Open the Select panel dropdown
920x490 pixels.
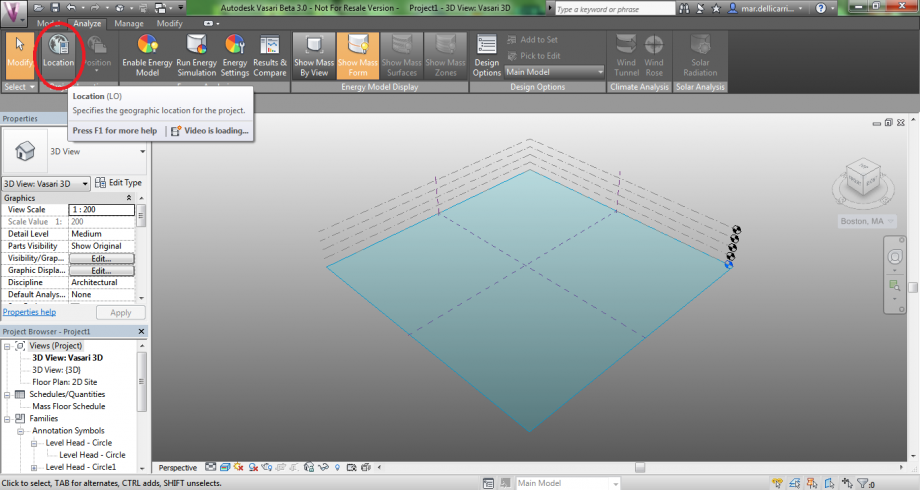(21, 87)
